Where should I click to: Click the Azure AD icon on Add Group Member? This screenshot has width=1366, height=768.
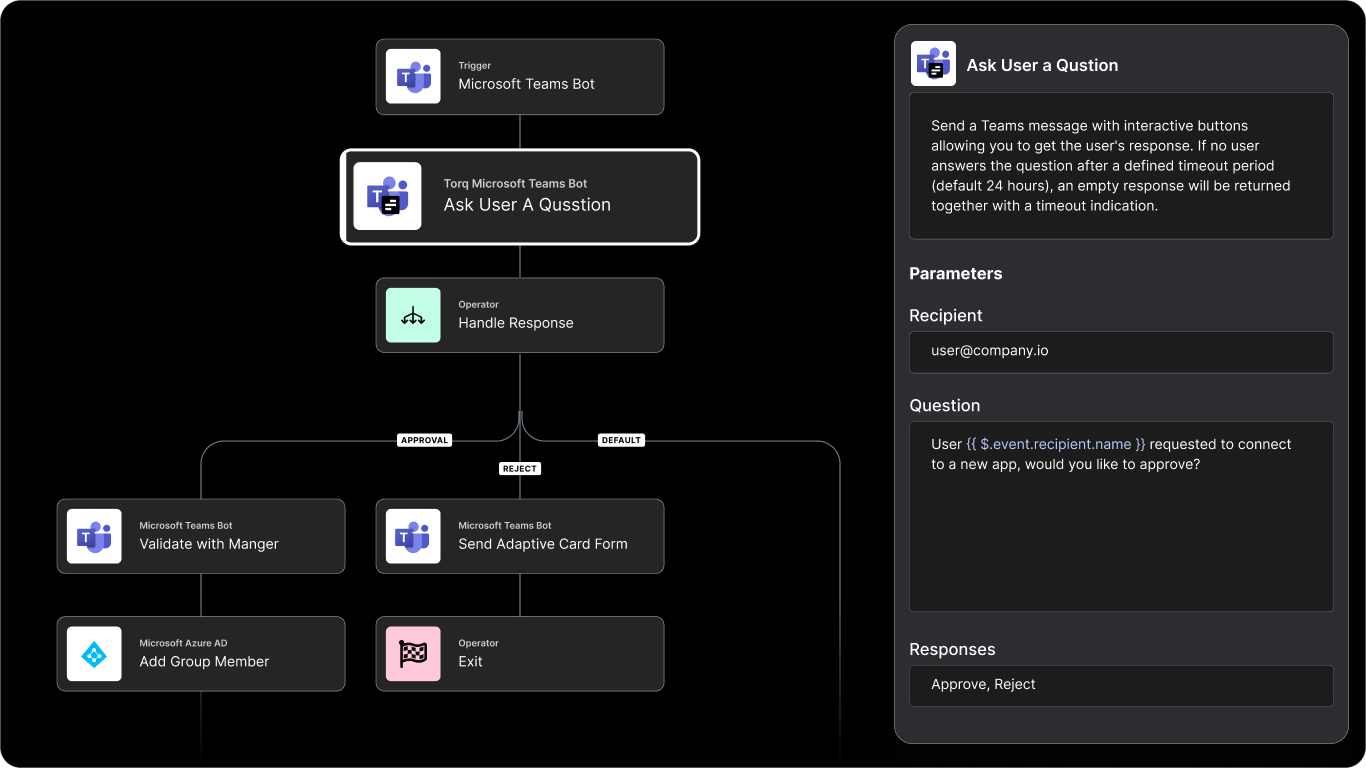[x=94, y=655]
